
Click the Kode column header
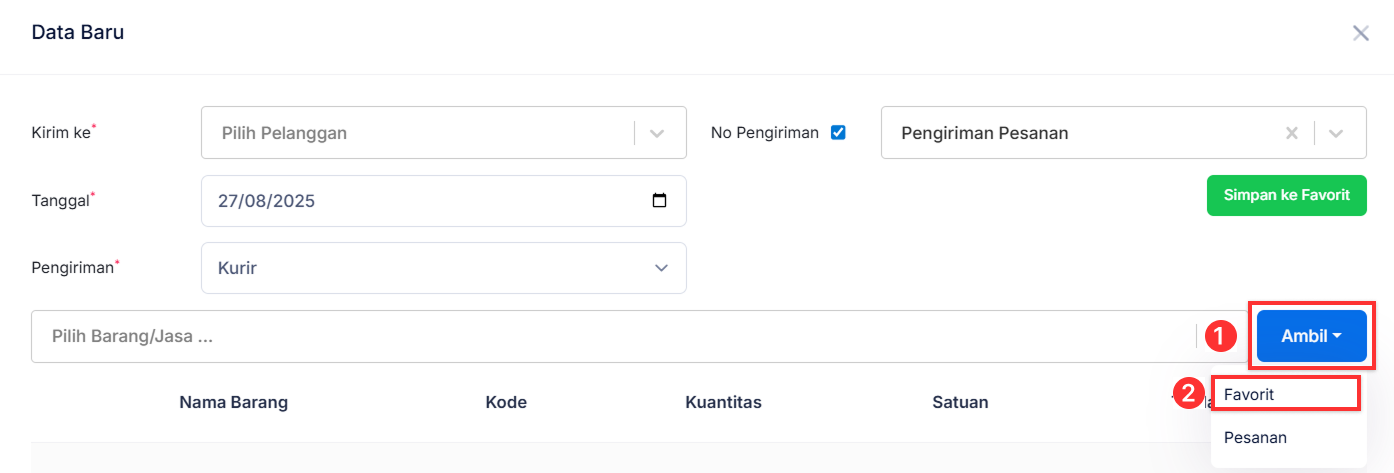506,403
